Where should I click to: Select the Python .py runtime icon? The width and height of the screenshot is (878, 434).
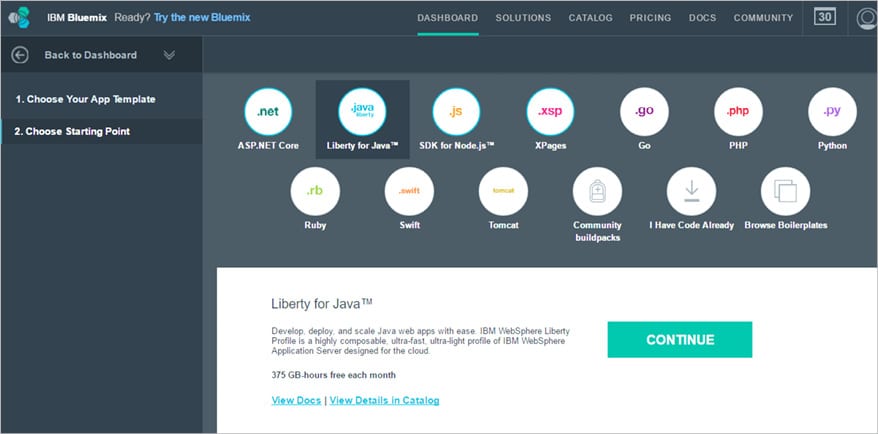[833, 111]
